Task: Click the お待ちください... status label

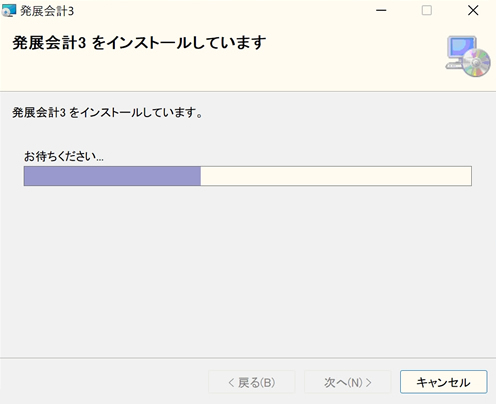Action: 64,156
